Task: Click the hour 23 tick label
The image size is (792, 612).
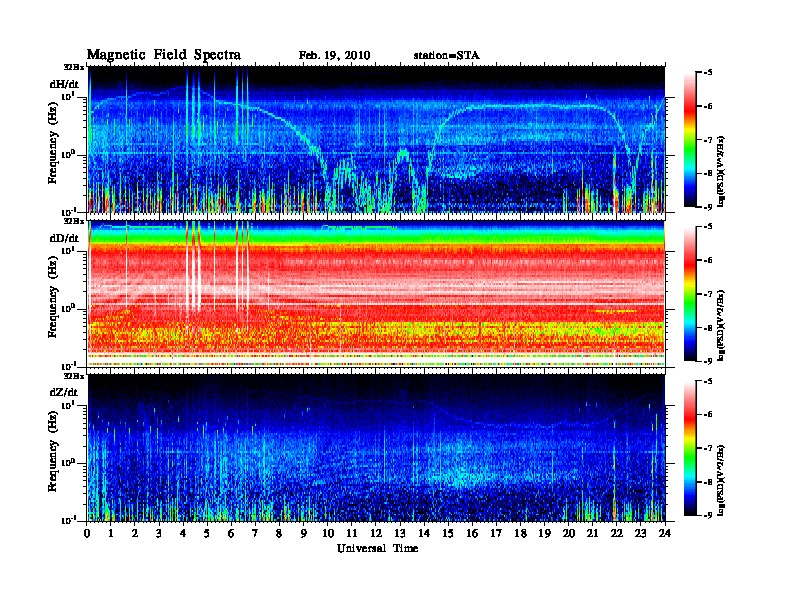Action: 641,533
